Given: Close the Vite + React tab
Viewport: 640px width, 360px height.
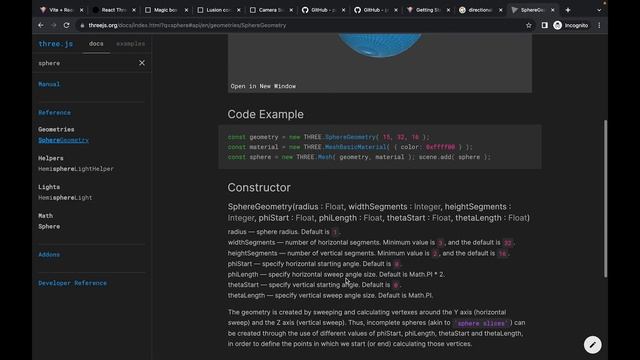Looking at the screenshot, I should 82,10.
